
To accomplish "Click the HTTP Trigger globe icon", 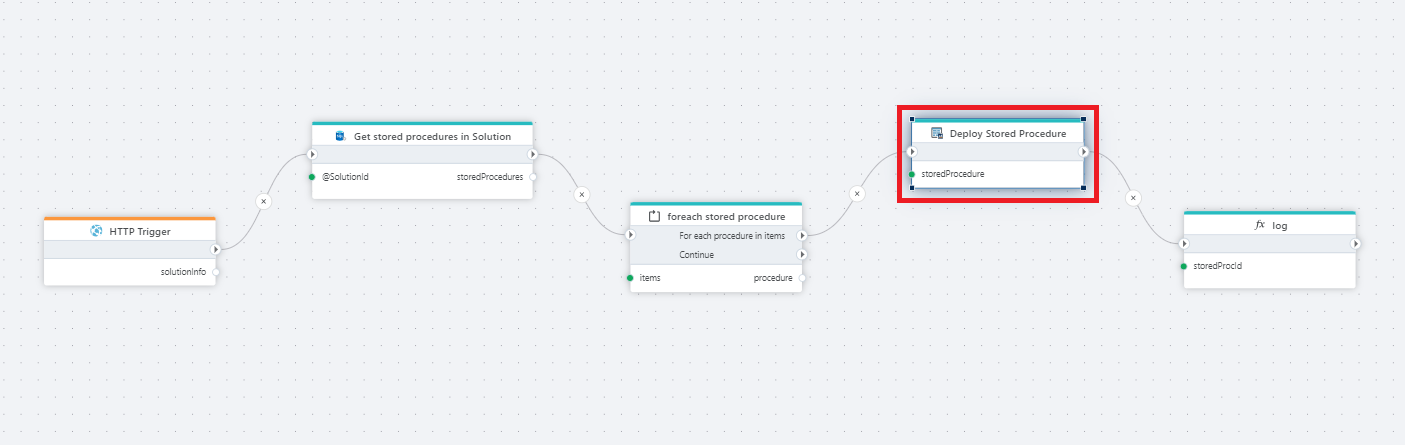I will [x=96, y=231].
